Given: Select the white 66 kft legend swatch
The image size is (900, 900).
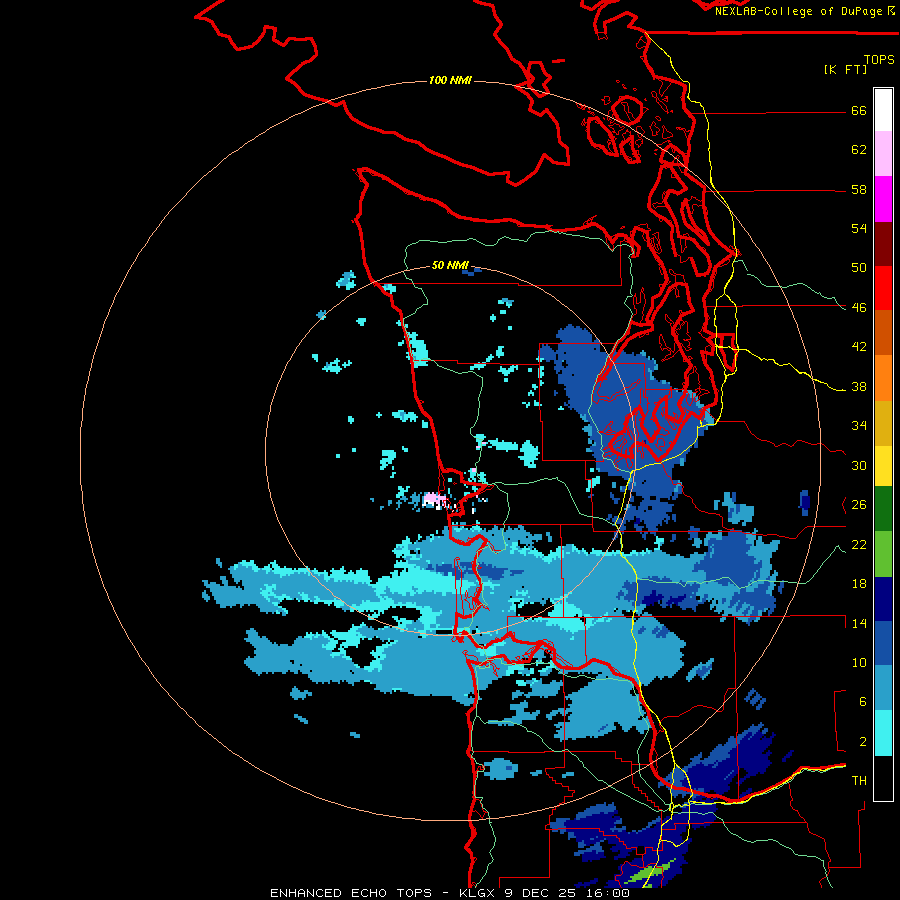Looking at the screenshot, I should pos(883,110).
